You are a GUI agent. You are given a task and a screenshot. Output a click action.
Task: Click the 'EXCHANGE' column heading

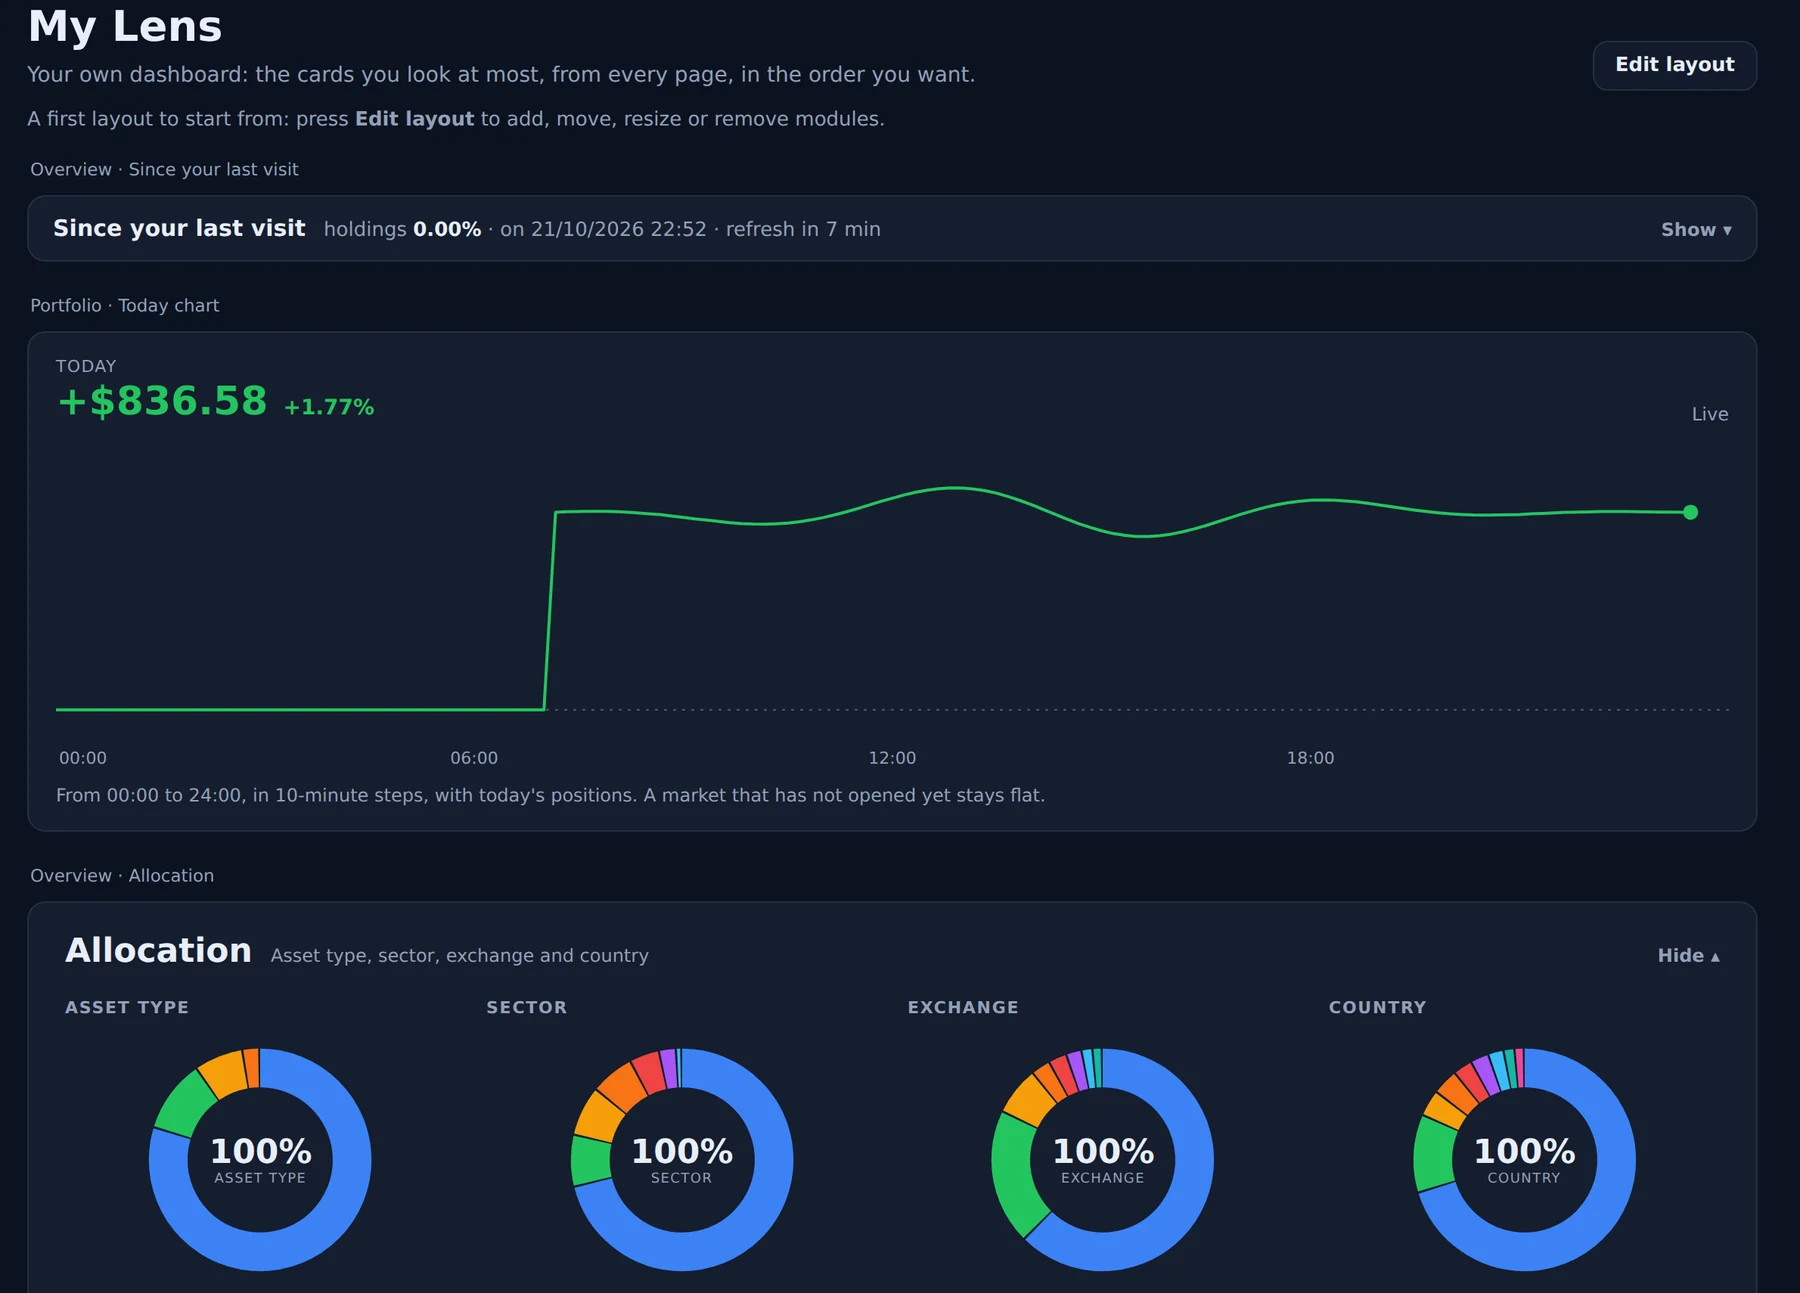pos(962,1007)
